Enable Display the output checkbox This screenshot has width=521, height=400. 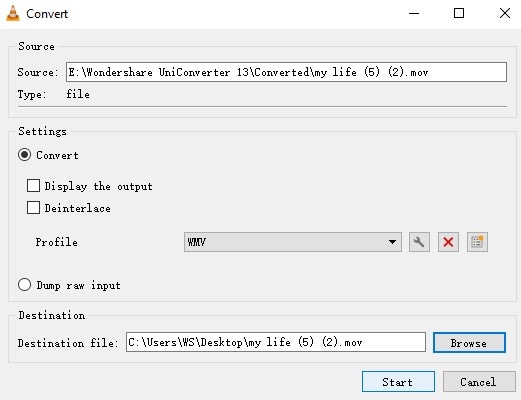tap(33, 186)
